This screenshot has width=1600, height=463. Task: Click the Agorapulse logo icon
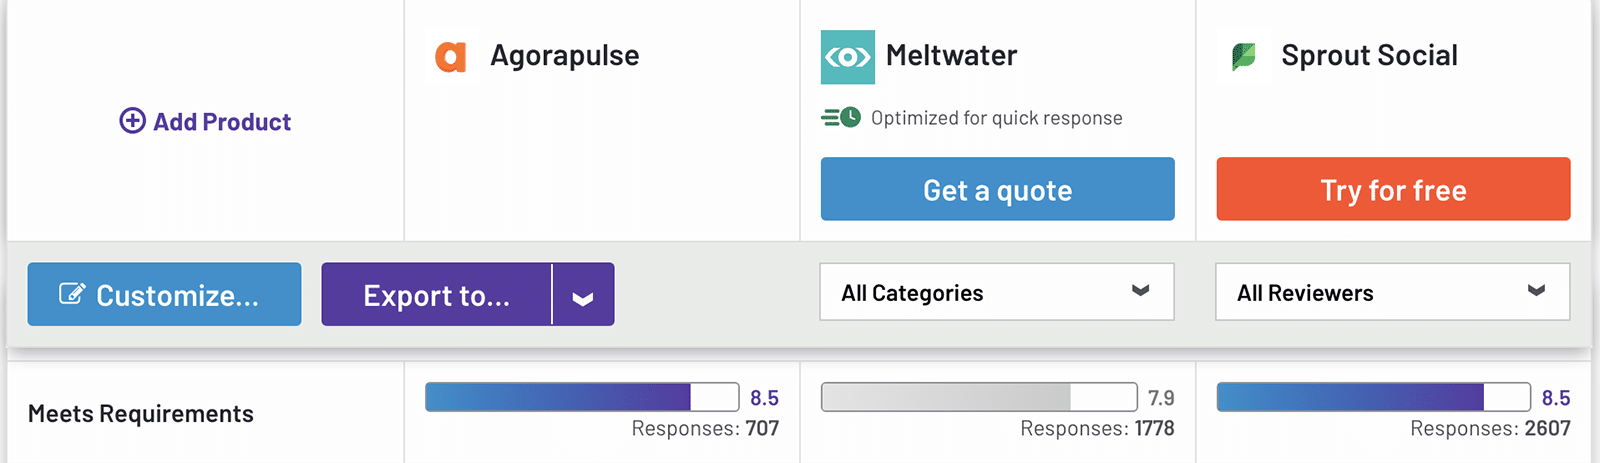click(x=450, y=57)
